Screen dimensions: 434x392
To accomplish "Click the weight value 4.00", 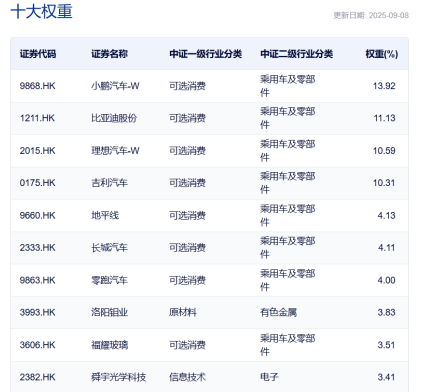I will coord(386,280).
